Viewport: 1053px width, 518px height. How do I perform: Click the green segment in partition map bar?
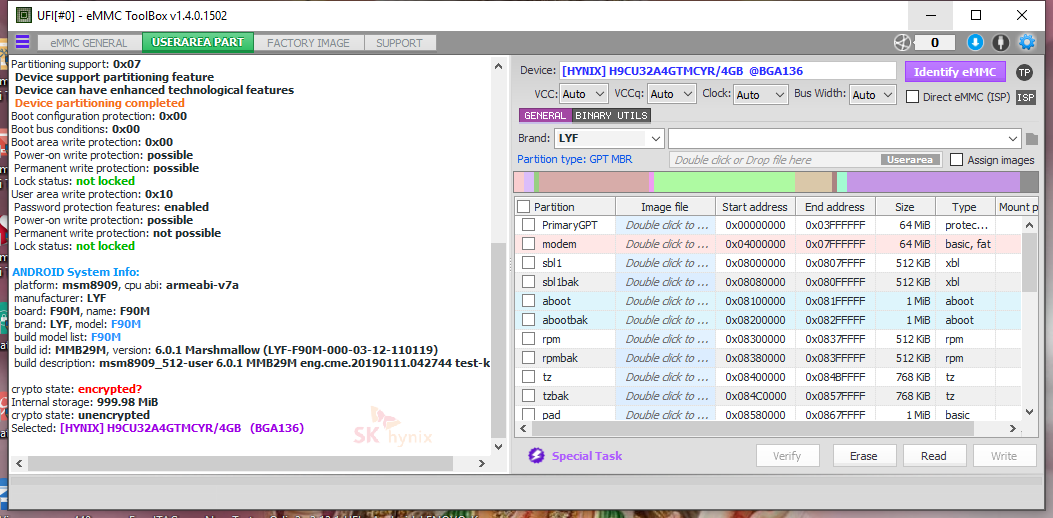click(x=723, y=182)
